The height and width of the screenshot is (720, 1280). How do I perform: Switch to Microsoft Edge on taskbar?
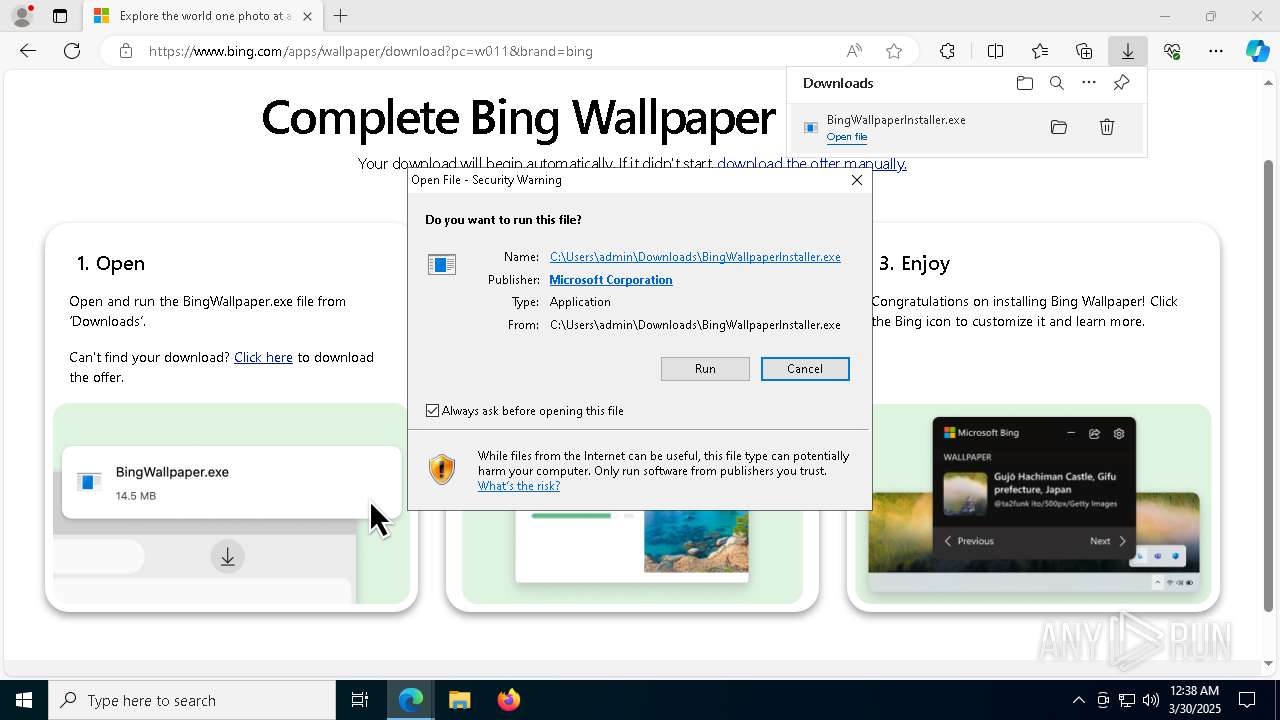tap(411, 700)
